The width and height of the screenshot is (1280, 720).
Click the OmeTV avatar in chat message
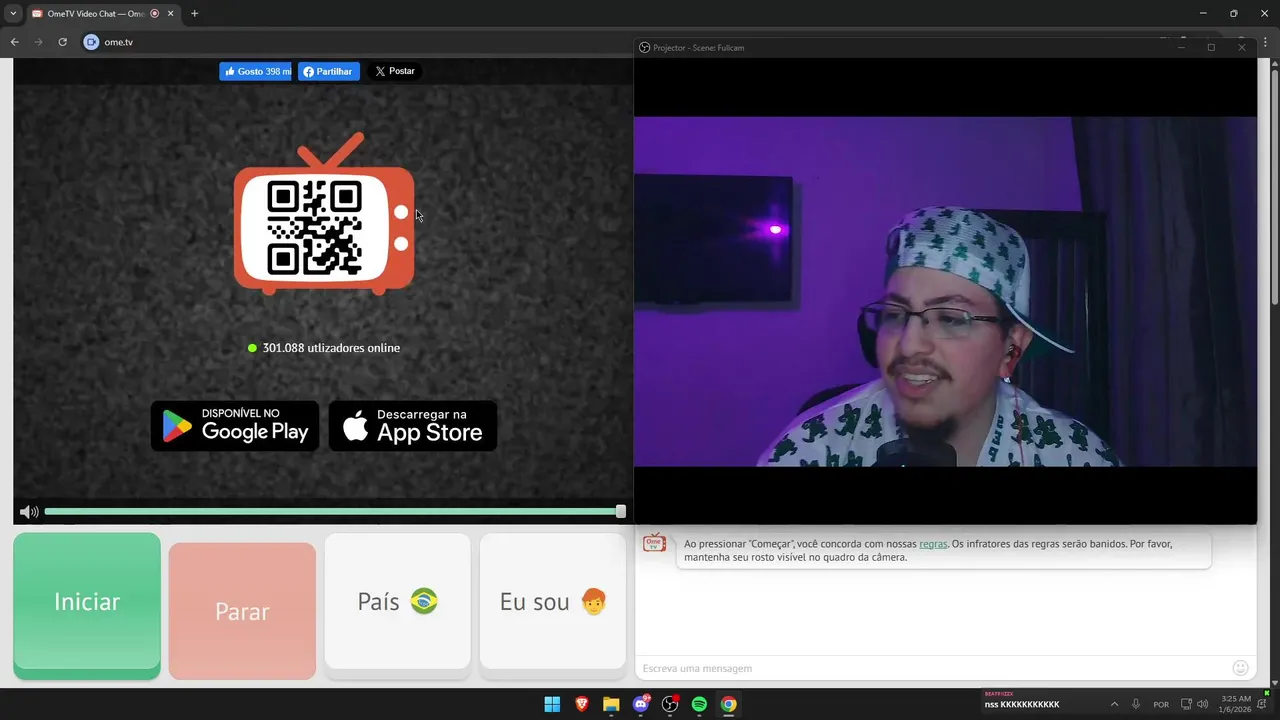(x=654, y=542)
